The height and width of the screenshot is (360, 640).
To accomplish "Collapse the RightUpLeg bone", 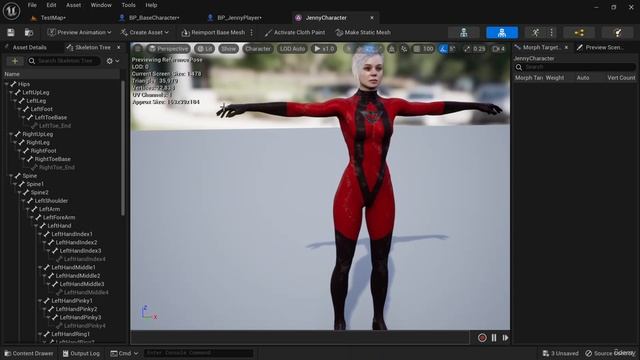I will pyautogui.click(x=11, y=134).
